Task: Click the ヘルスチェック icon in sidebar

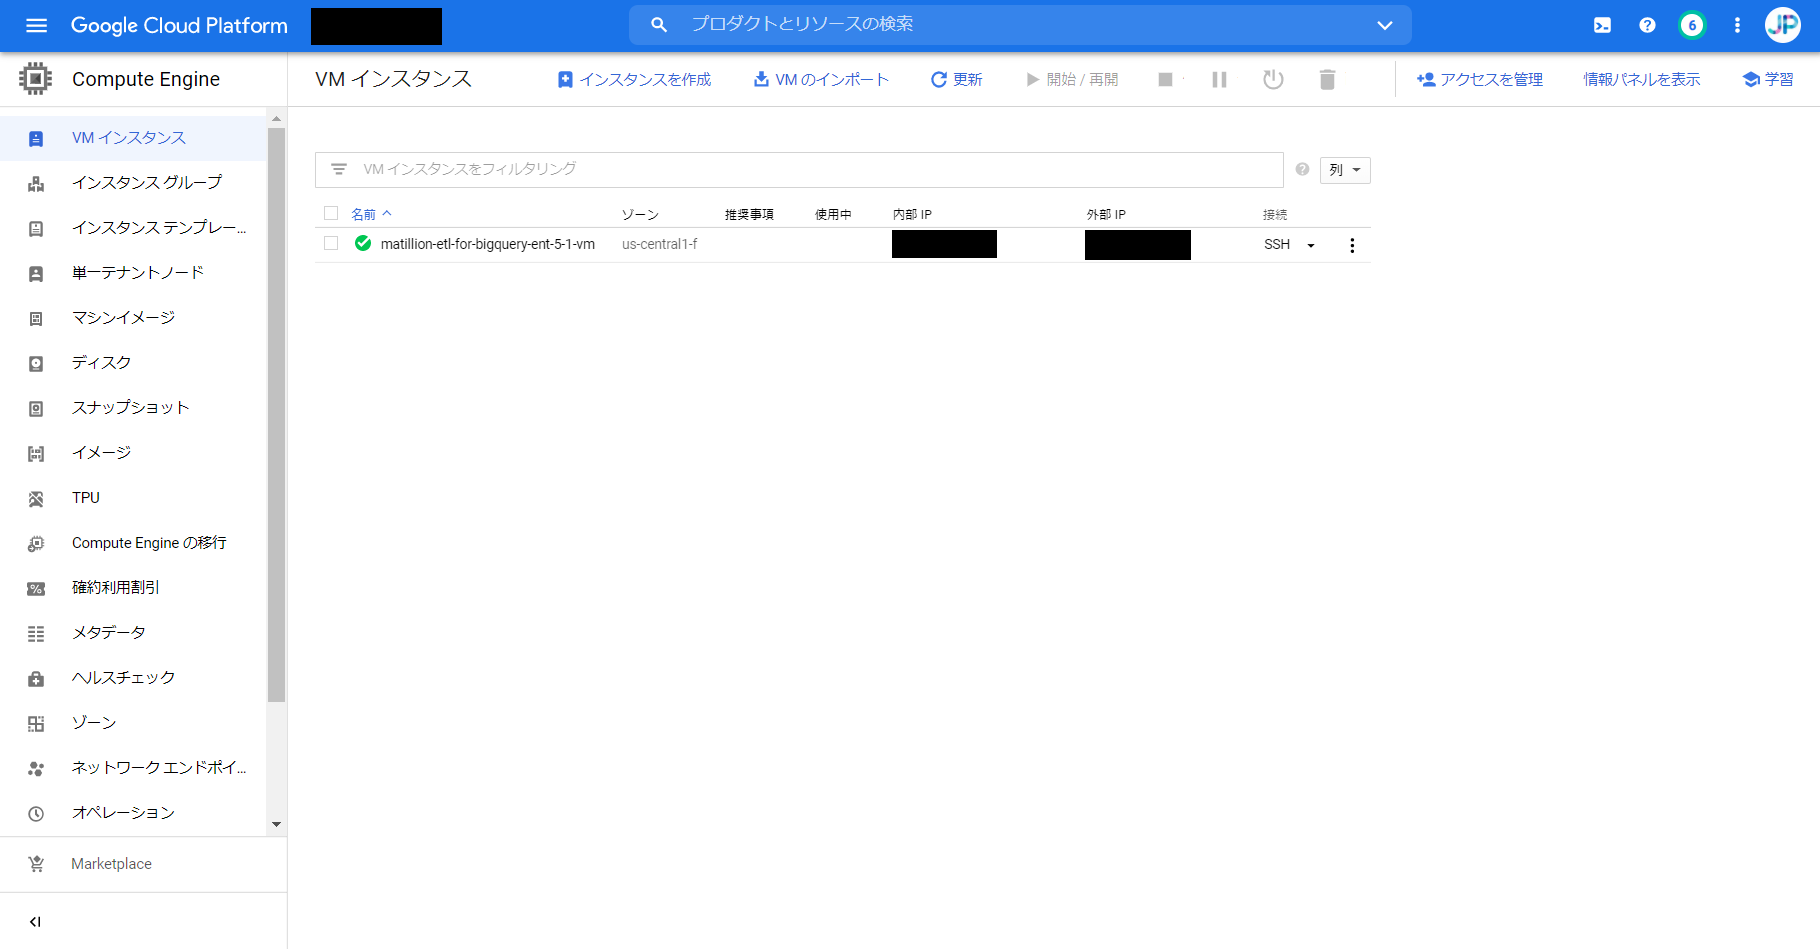Action: tap(36, 679)
